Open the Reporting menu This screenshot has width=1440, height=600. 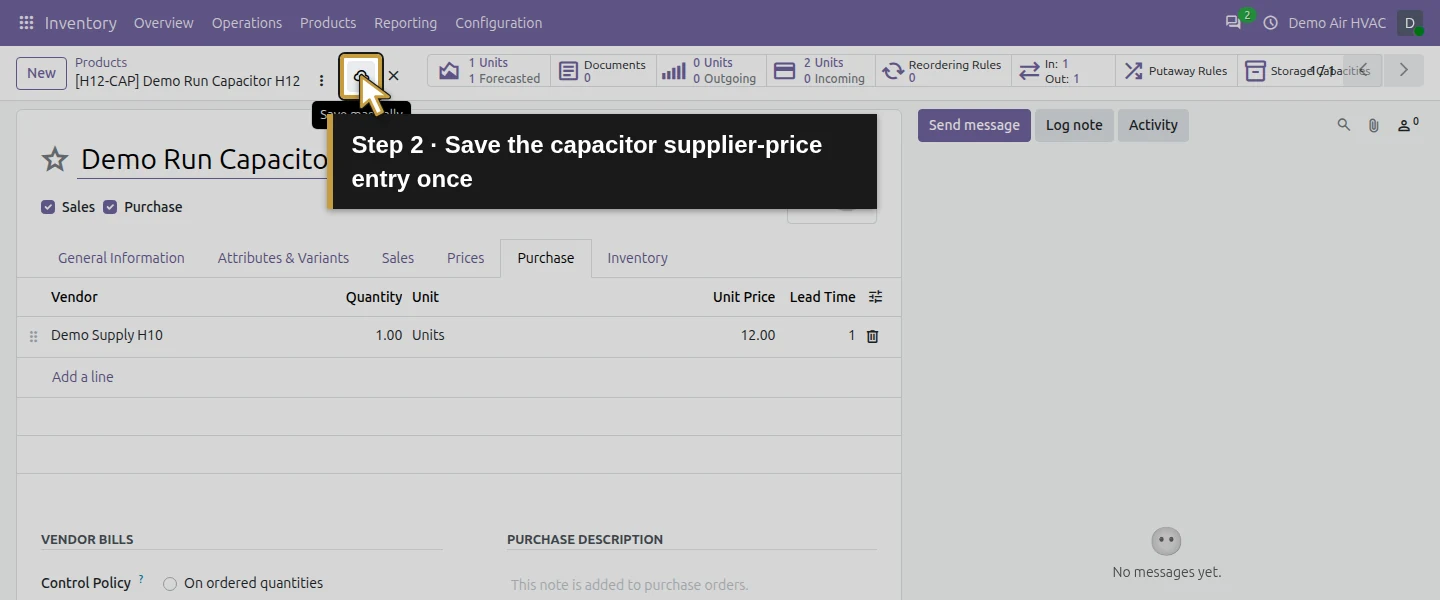pos(405,22)
